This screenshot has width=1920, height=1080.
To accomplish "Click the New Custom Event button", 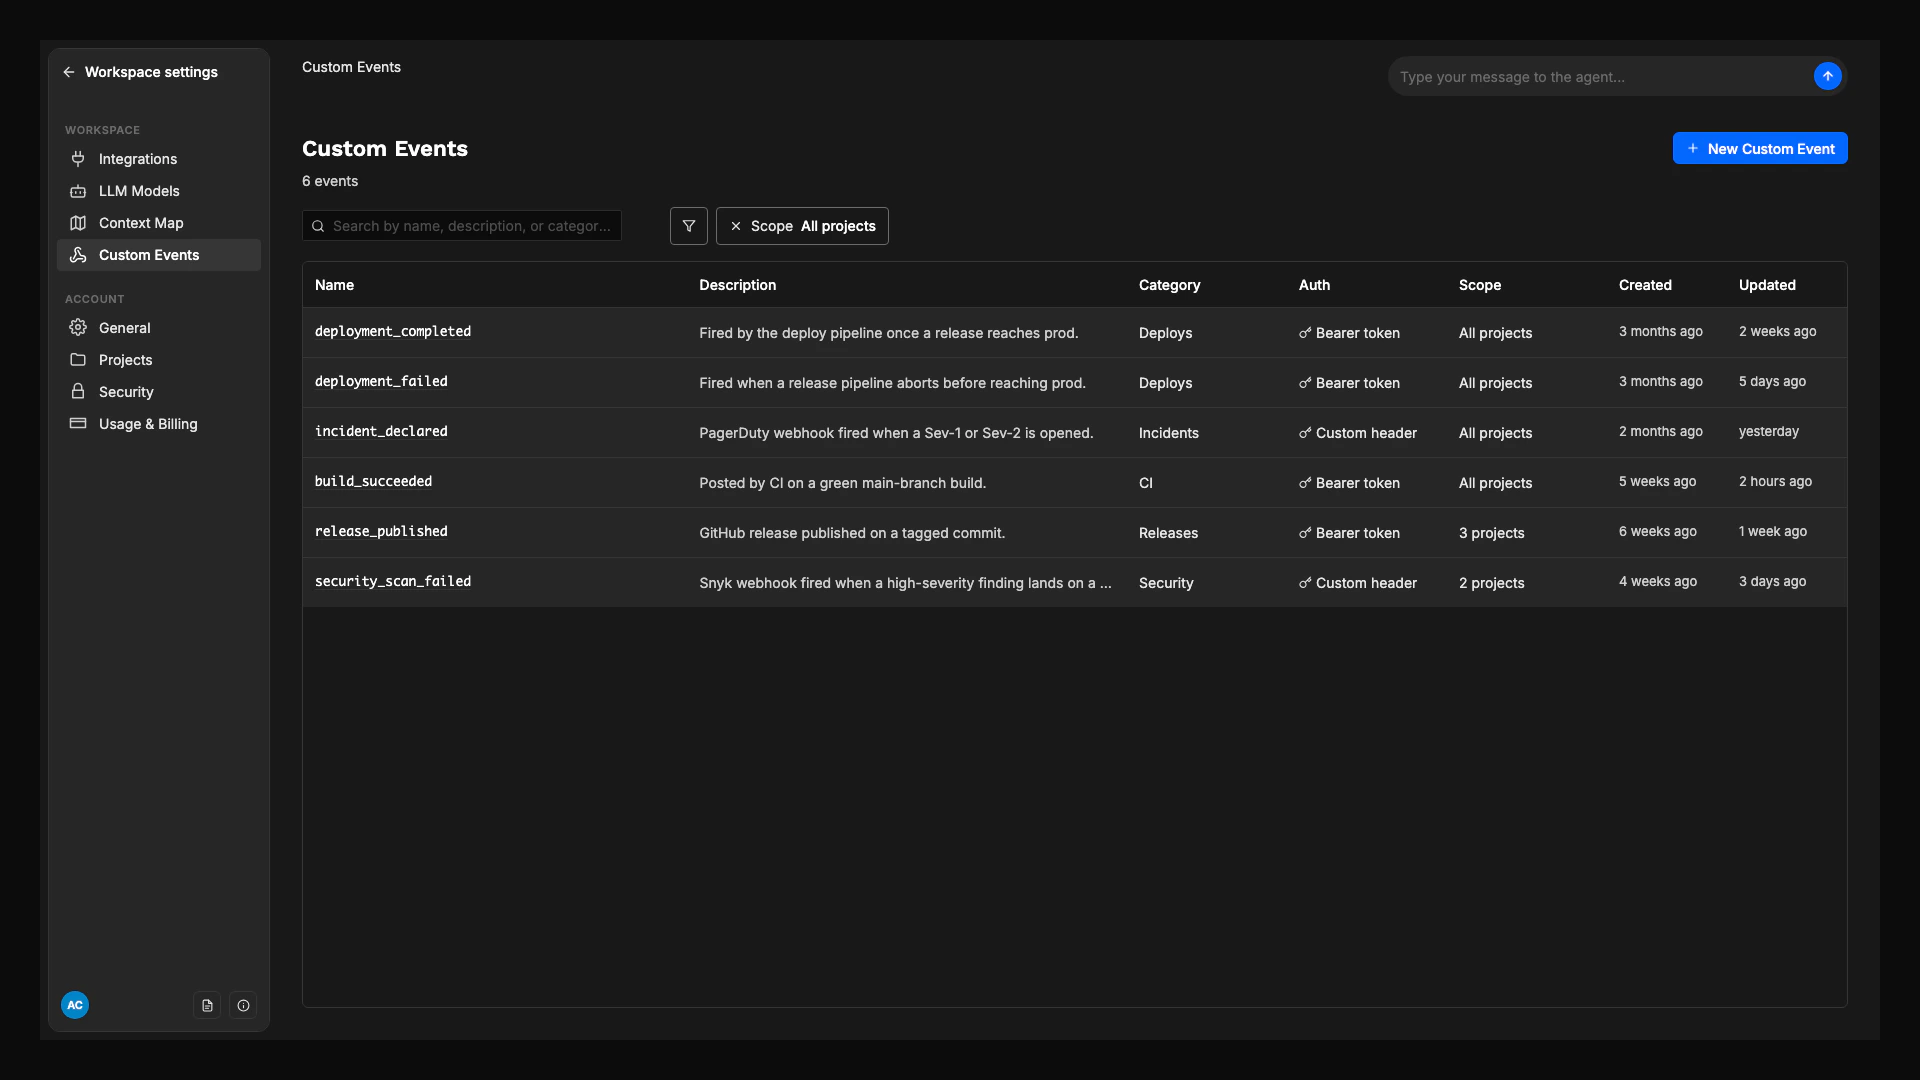I will (1760, 148).
